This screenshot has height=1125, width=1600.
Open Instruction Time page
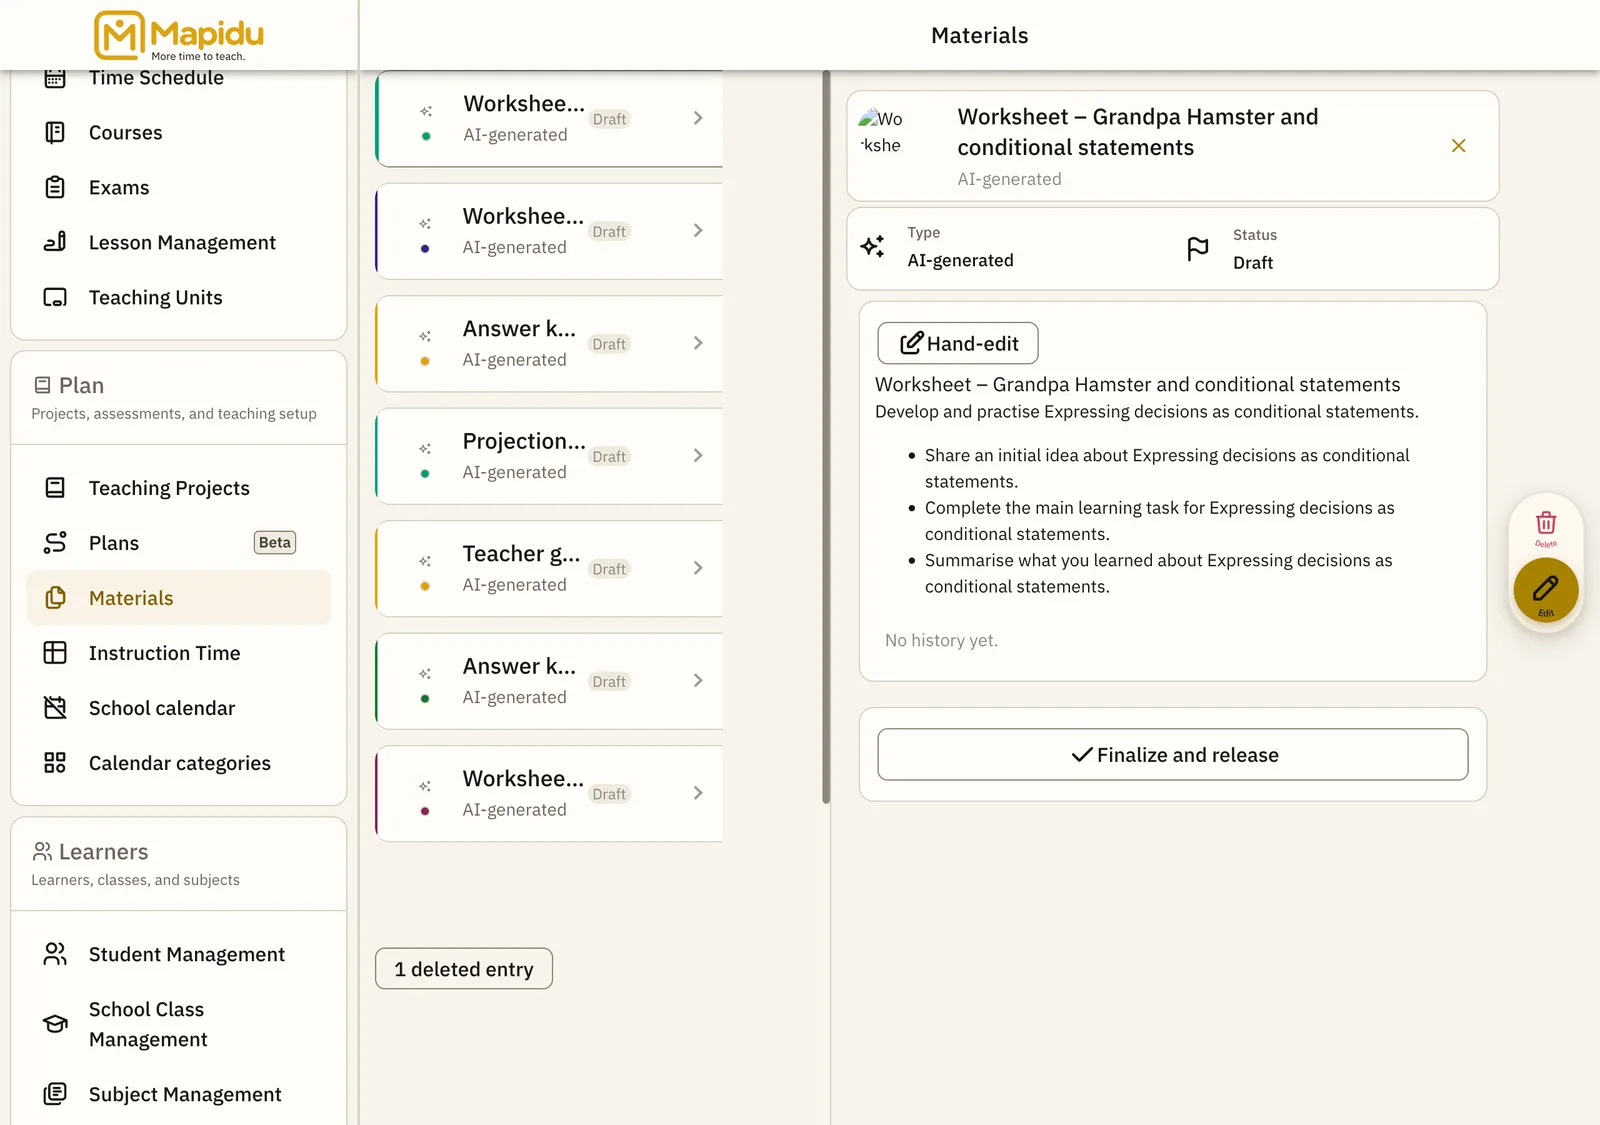coord(179,653)
